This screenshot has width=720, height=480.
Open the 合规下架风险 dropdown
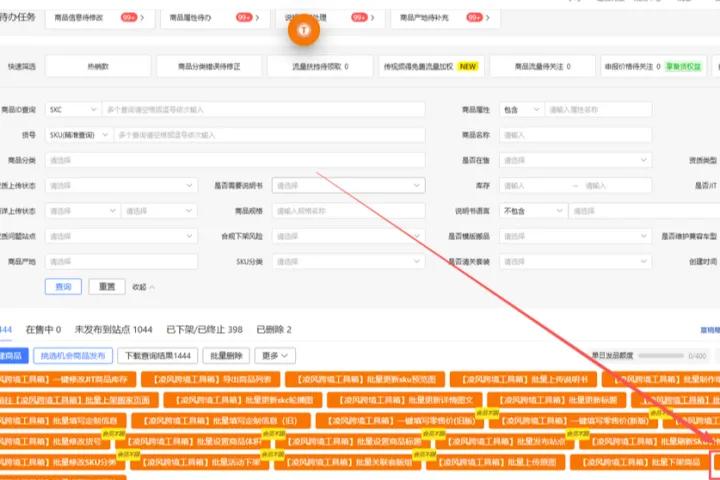[x=349, y=236]
